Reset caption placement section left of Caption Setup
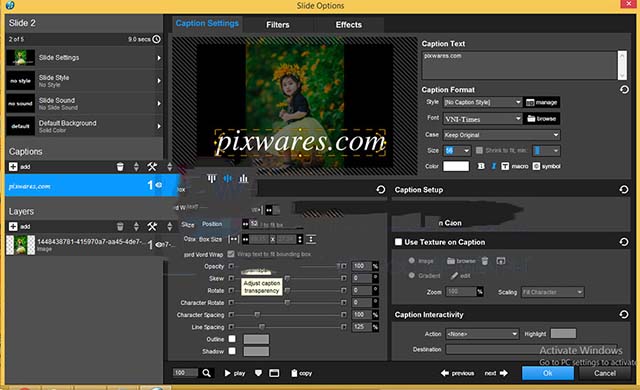The width and height of the screenshot is (640, 390). [380, 189]
